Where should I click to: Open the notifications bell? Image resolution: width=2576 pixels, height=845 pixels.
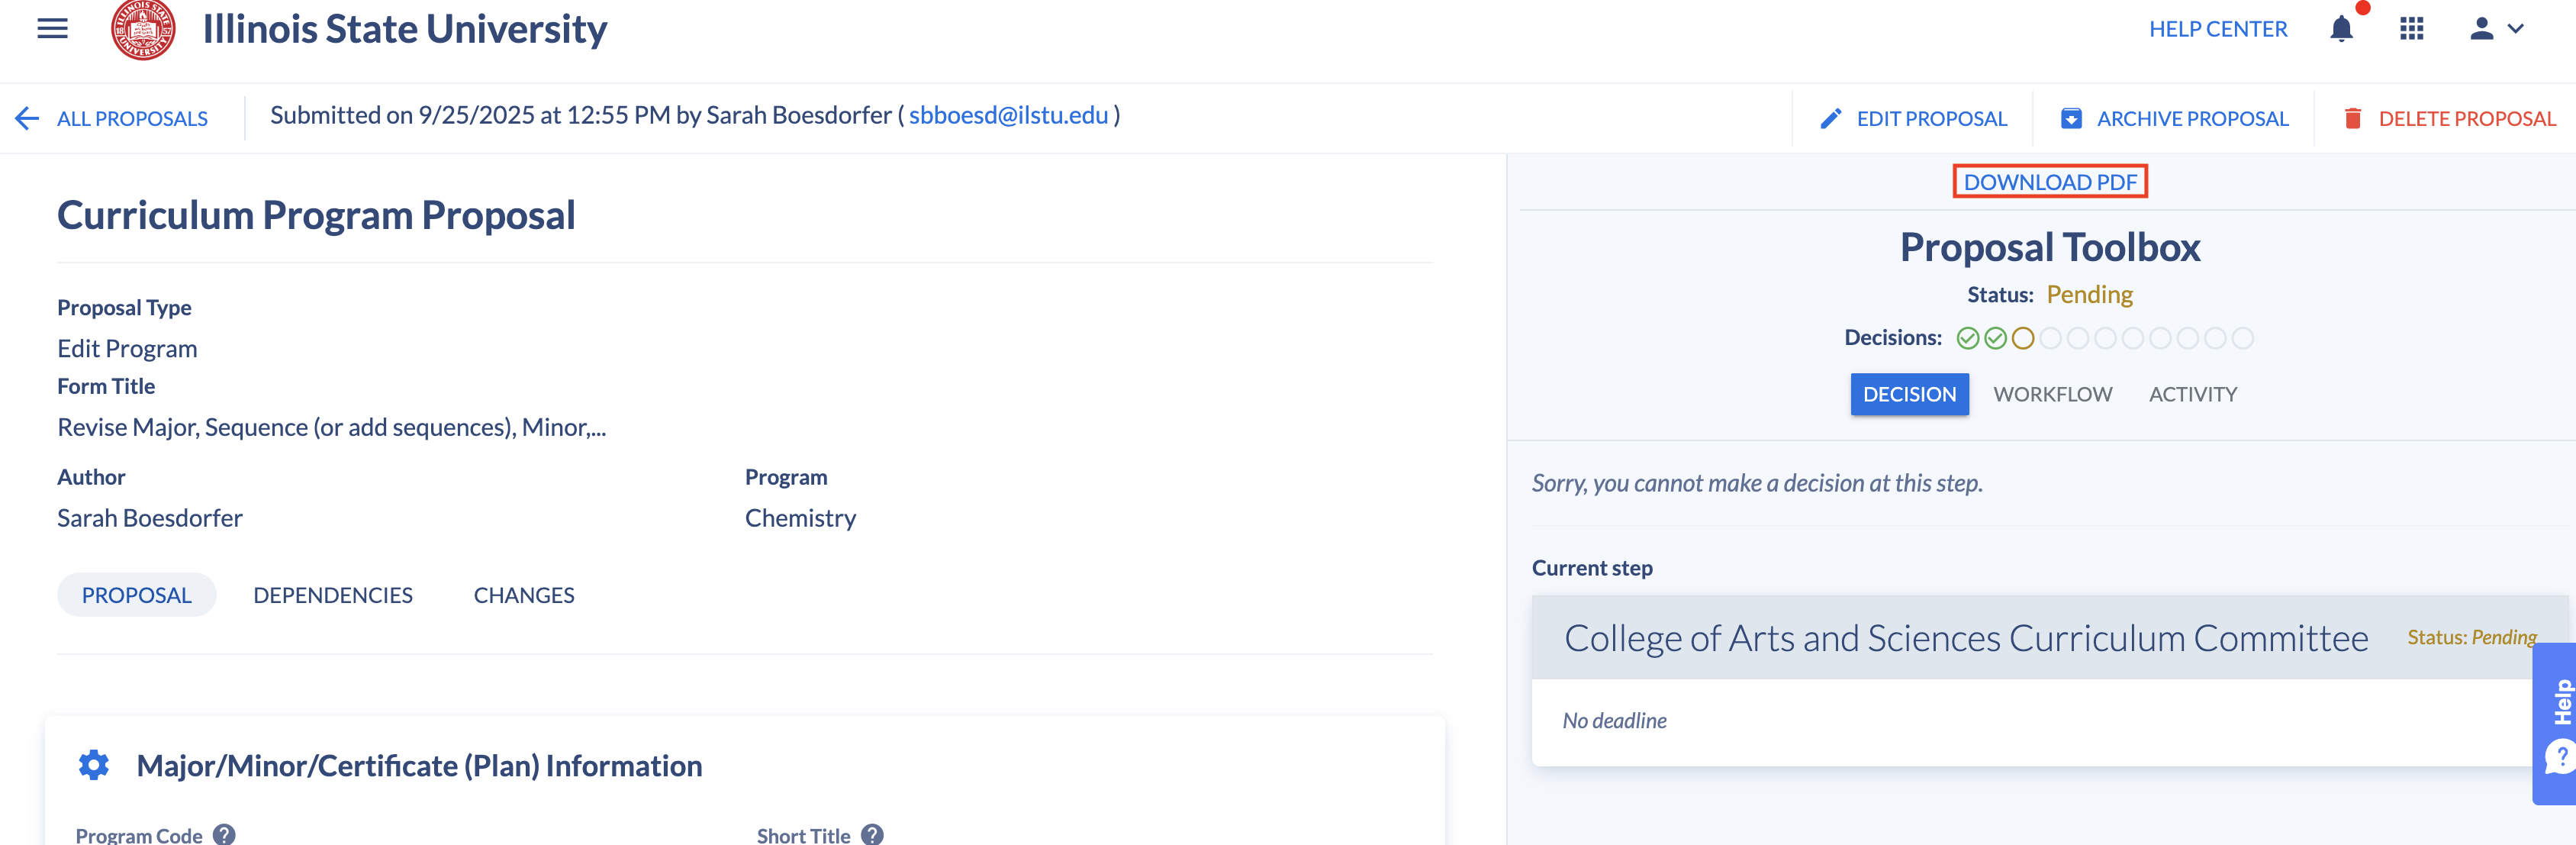2341,29
